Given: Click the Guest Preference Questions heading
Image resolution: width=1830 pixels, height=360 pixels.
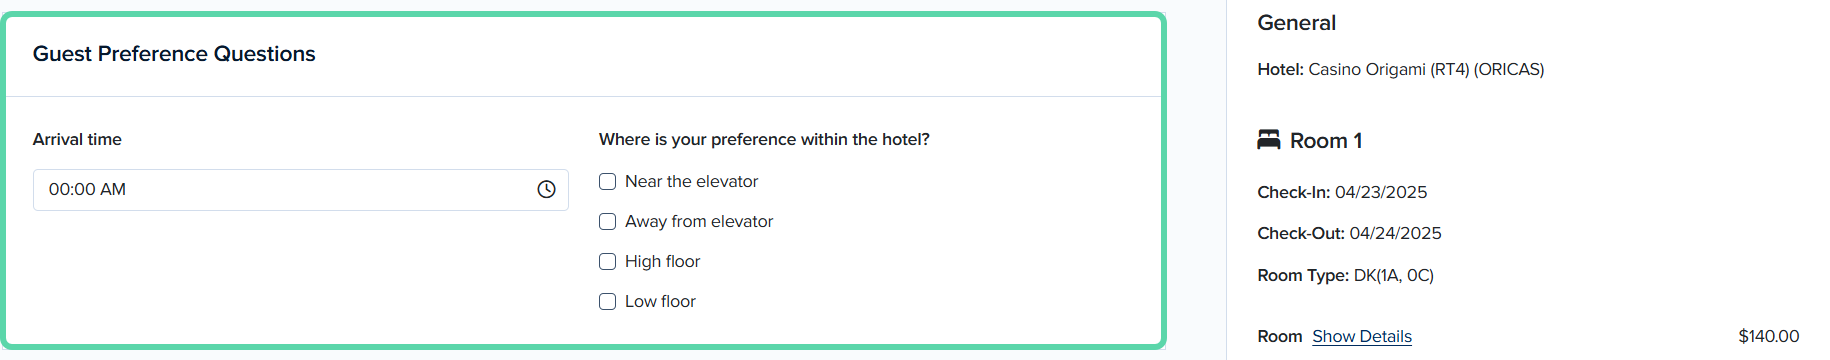Looking at the screenshot, I should pos(174,54).
